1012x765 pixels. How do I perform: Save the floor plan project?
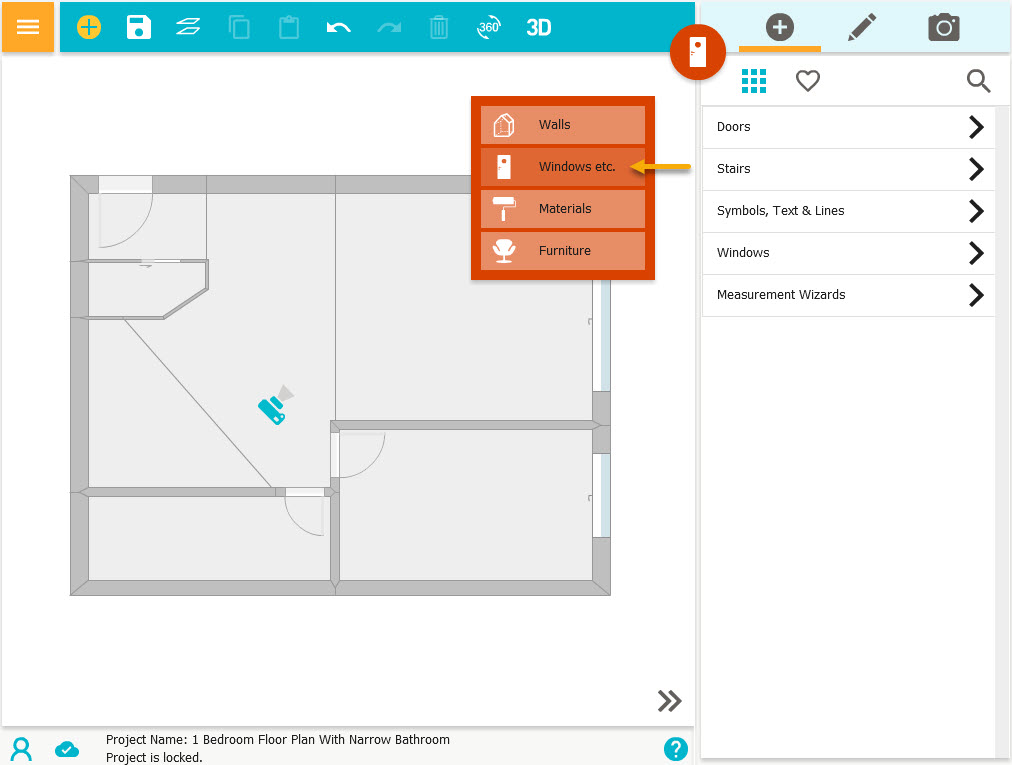click(138, 27)
